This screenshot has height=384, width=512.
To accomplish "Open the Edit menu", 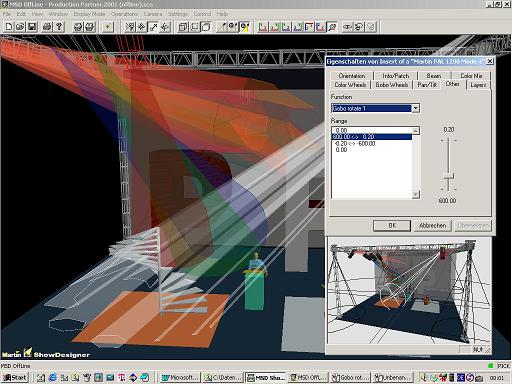I will click(x=21, y=14).
